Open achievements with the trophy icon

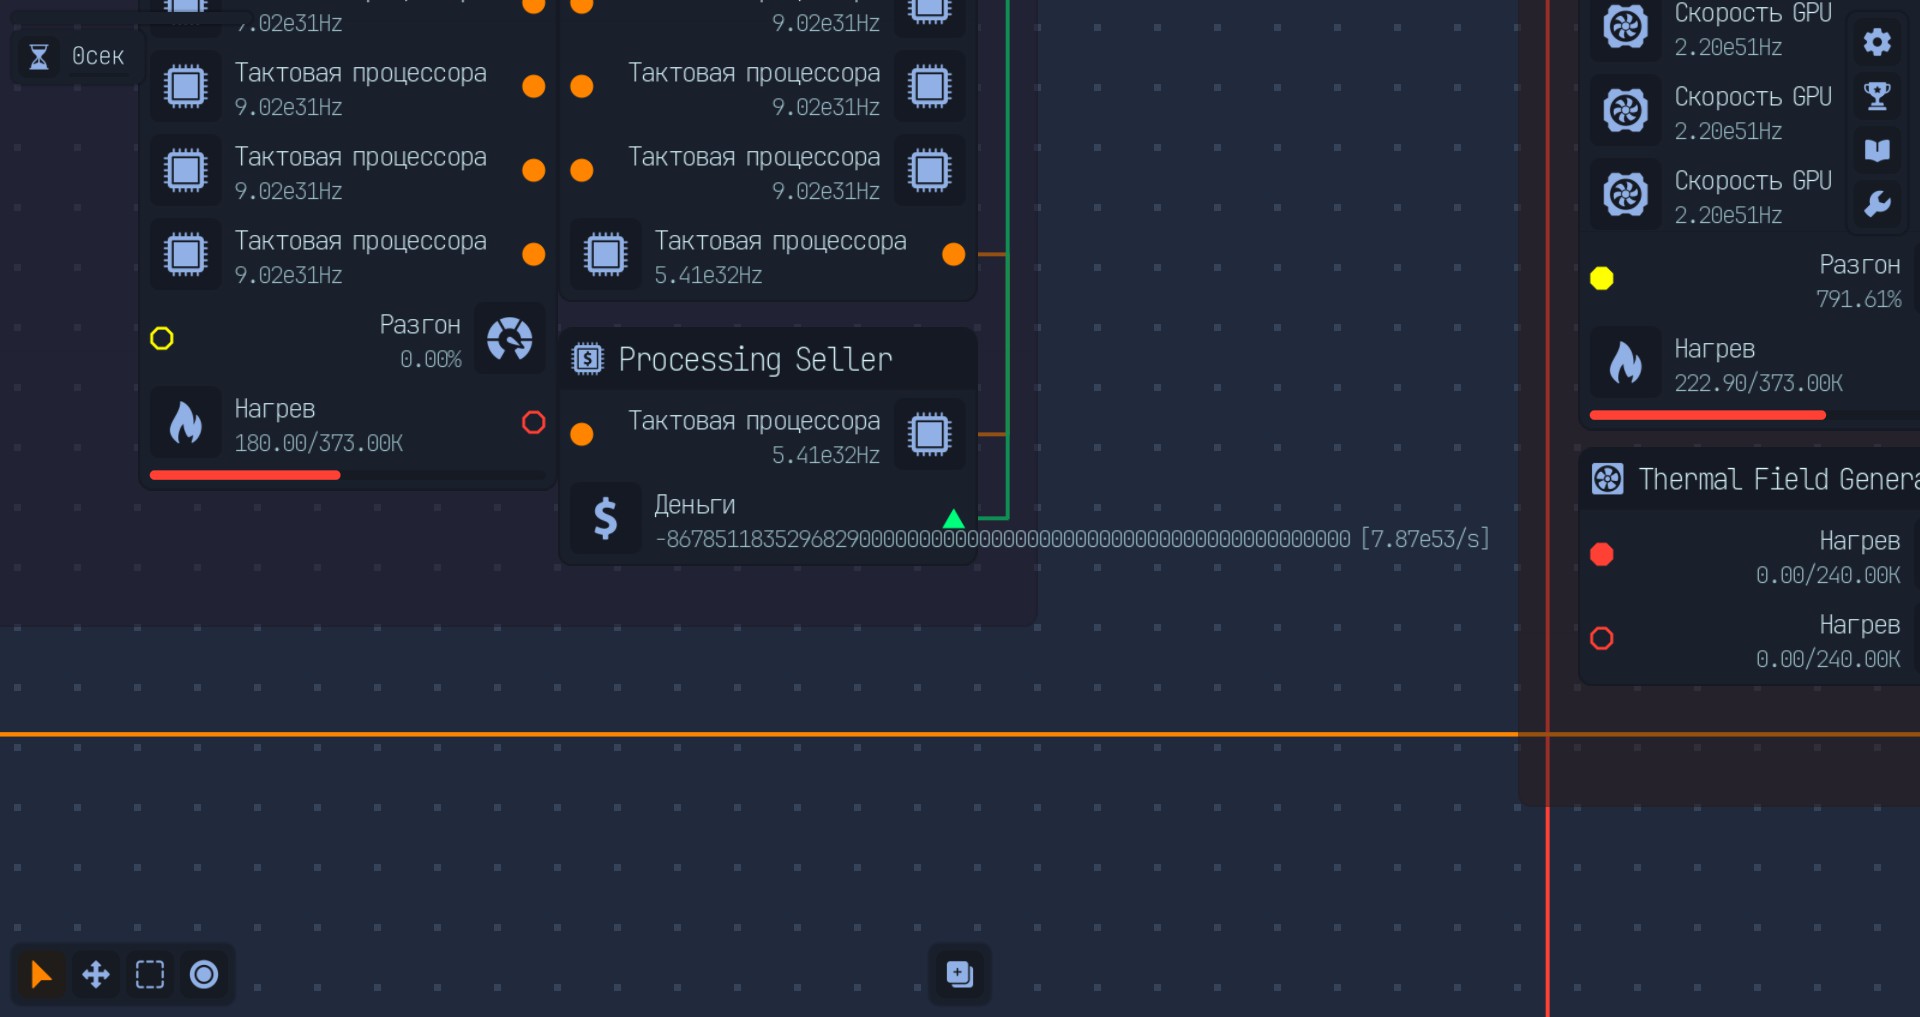click(1878, 96)
